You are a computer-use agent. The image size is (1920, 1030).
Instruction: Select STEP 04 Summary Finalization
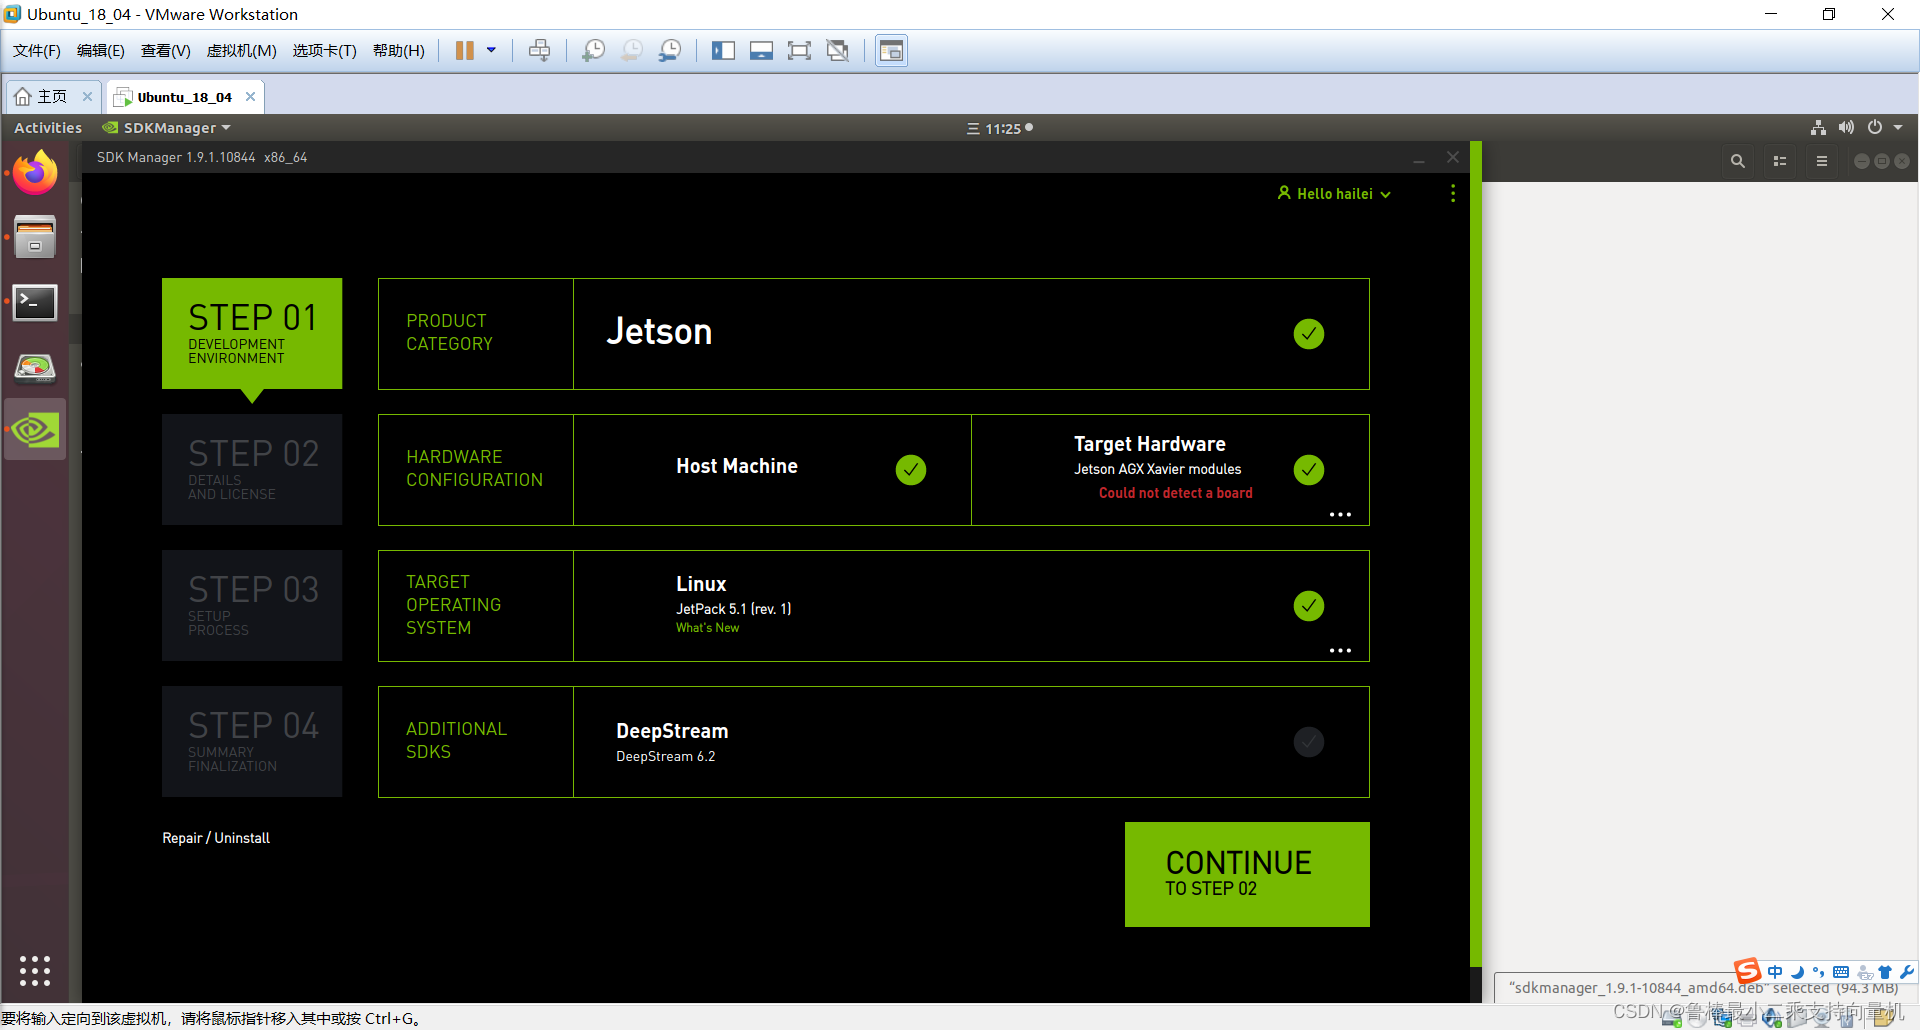click(x=252, y=741)
